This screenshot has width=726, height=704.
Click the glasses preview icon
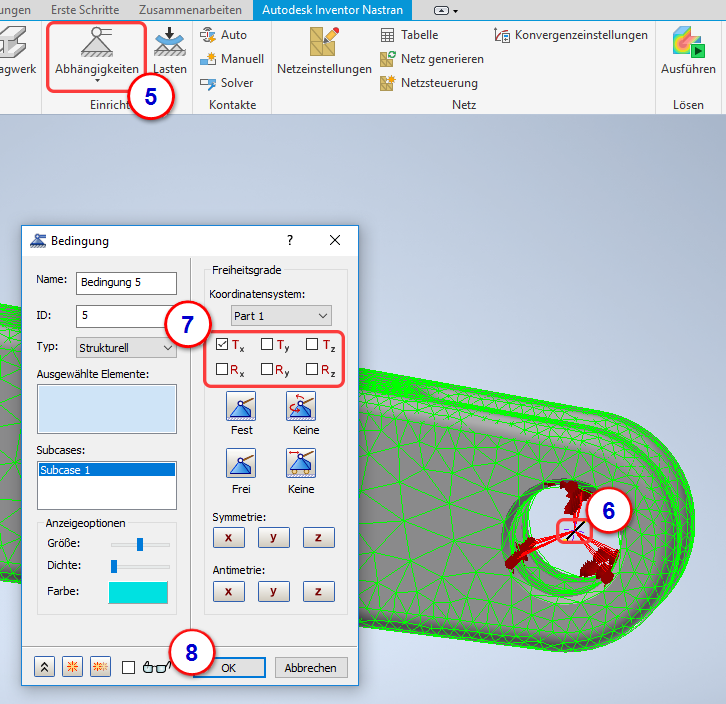point(156,667)
